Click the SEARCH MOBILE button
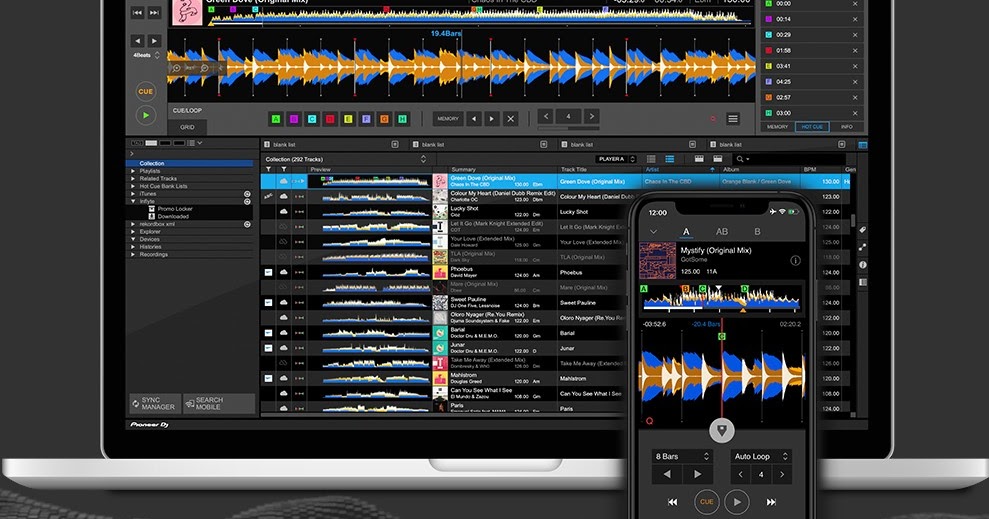The image size is (989, 519). pyautogui.click(x=219, y=404)
